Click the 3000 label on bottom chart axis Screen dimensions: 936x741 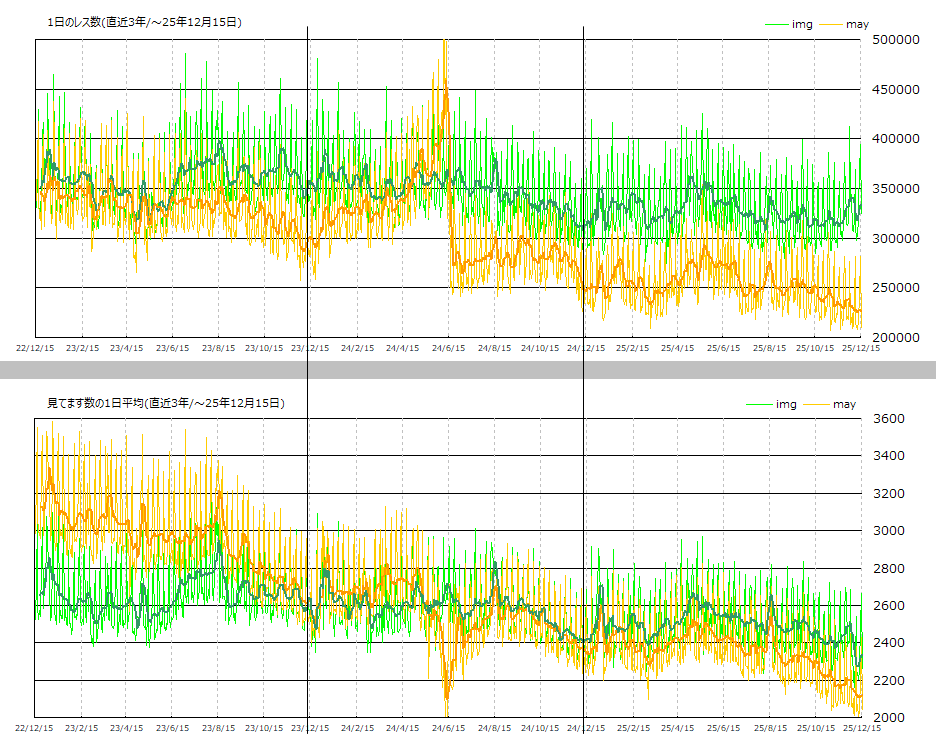click(890, 531)
